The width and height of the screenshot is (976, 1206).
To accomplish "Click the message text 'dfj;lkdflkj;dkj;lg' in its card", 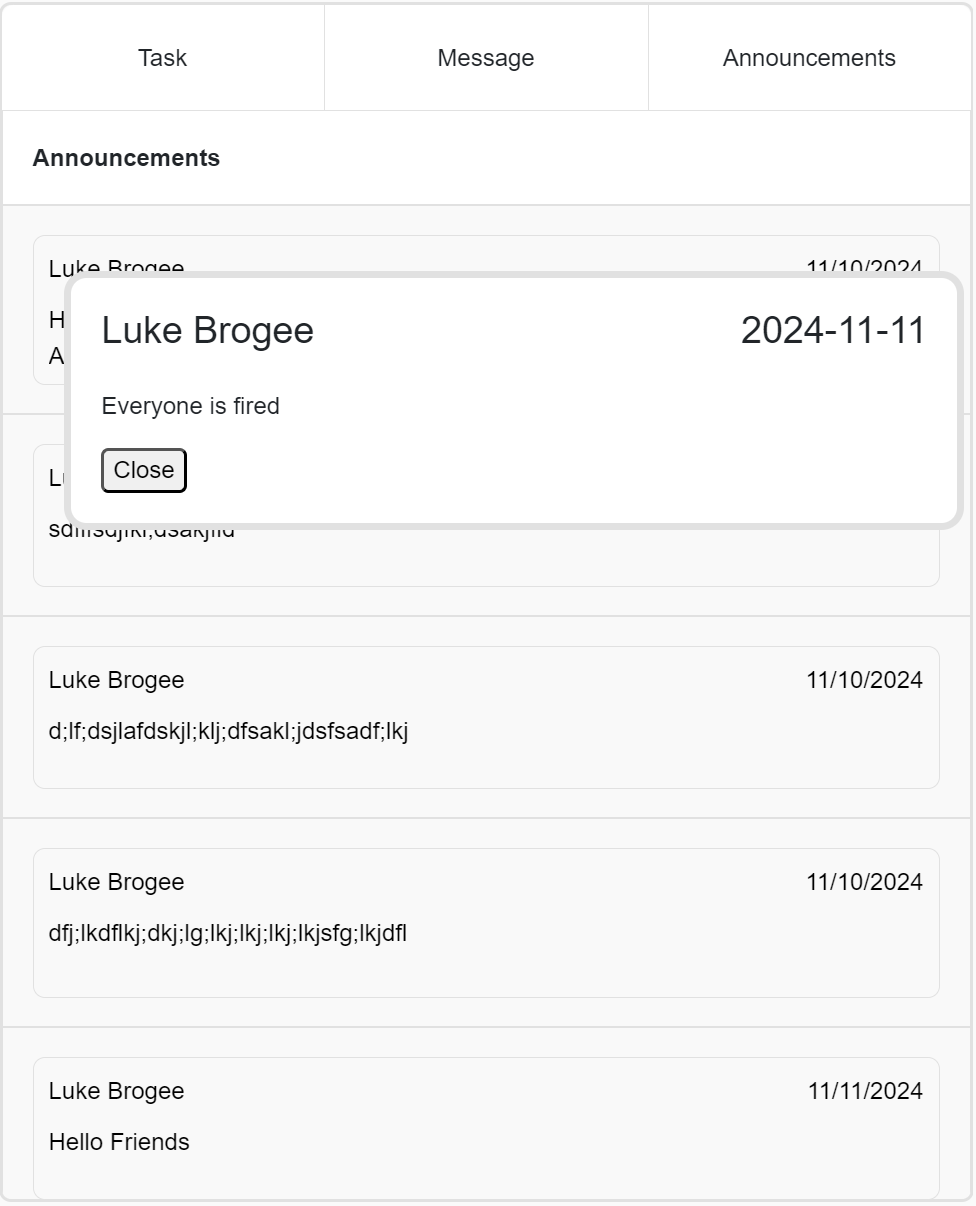I will (228, 934).
